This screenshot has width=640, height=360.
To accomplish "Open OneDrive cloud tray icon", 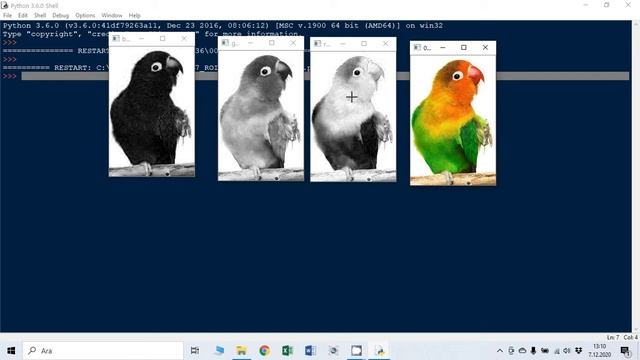I will click(x=522, y=351).
